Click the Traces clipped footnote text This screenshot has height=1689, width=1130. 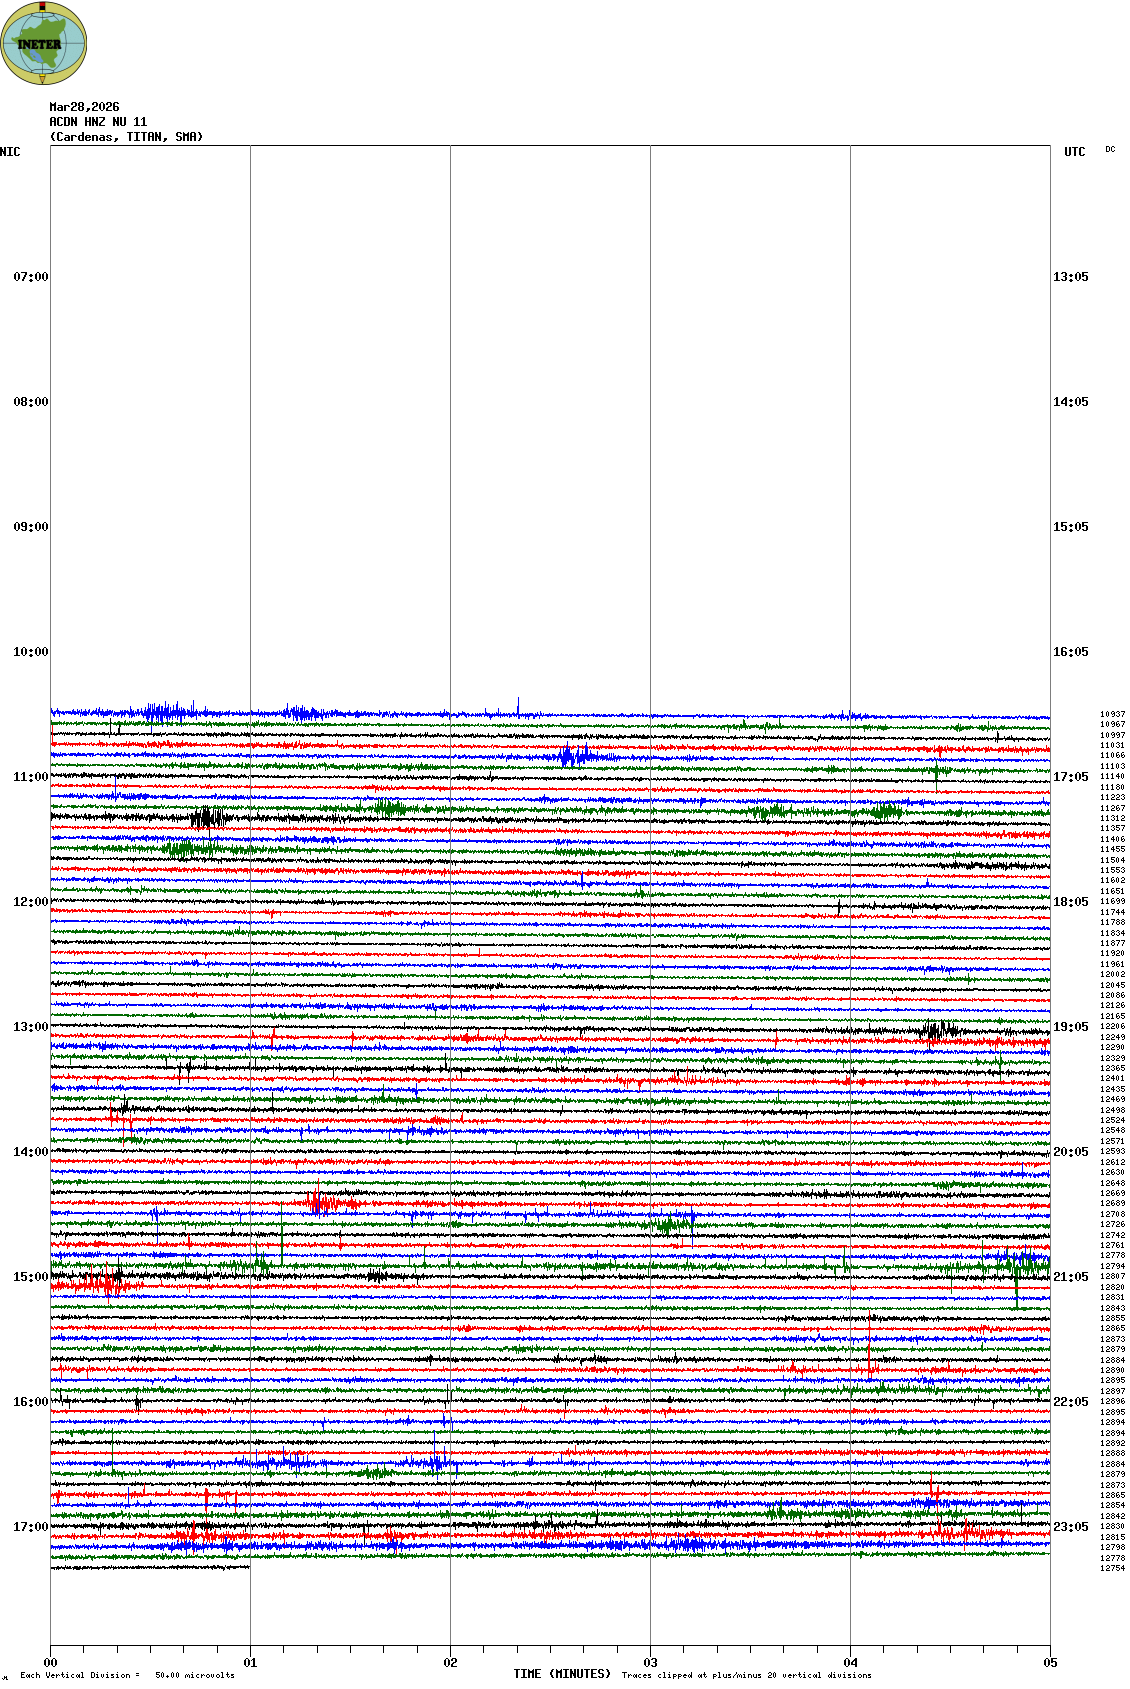[x=746, y=1675]
